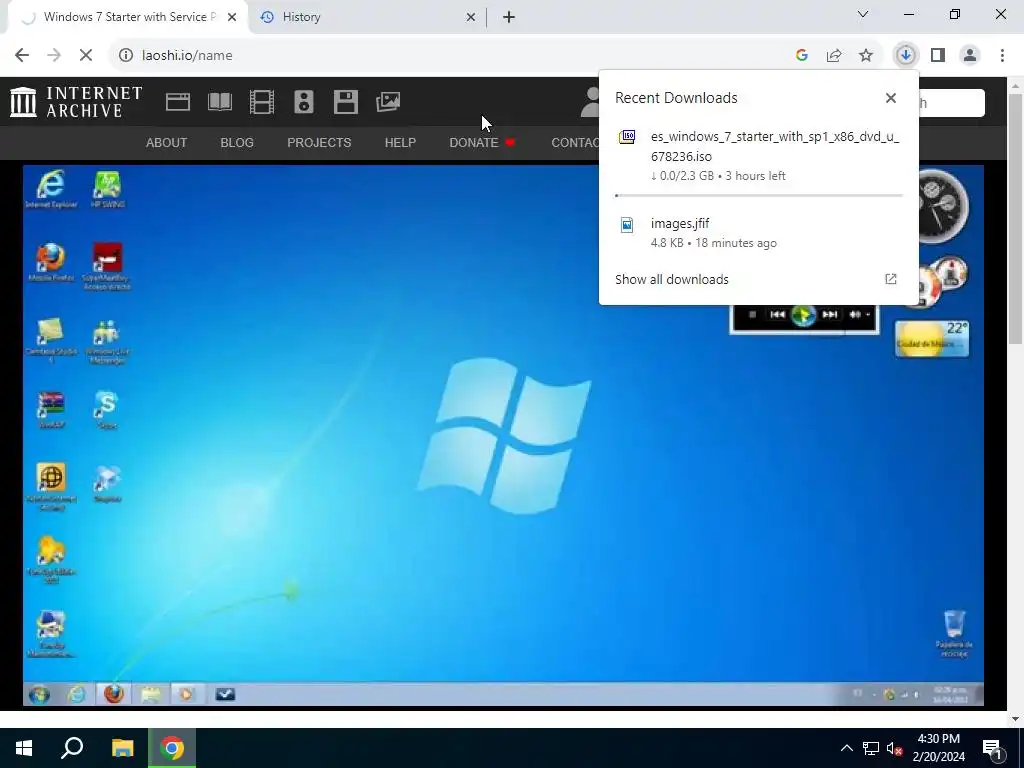Open the BLOG menu item

pos(237,142)
